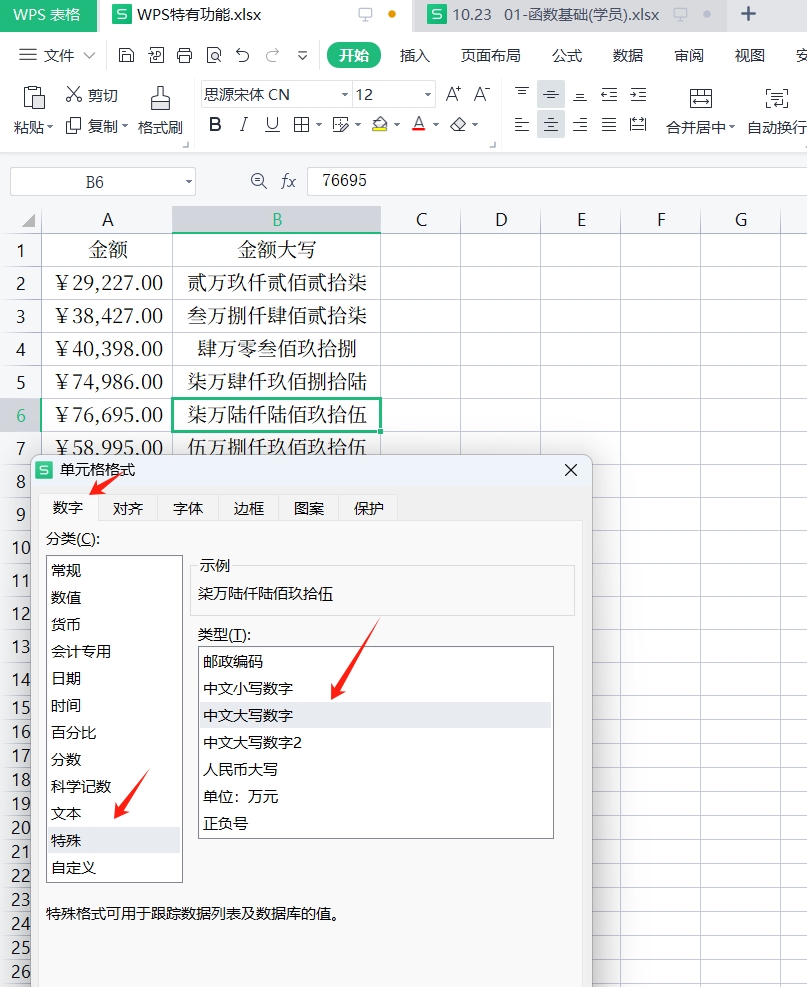Click the Save icon in quick toolbar
807x987 pixels.
click(126, 55)
